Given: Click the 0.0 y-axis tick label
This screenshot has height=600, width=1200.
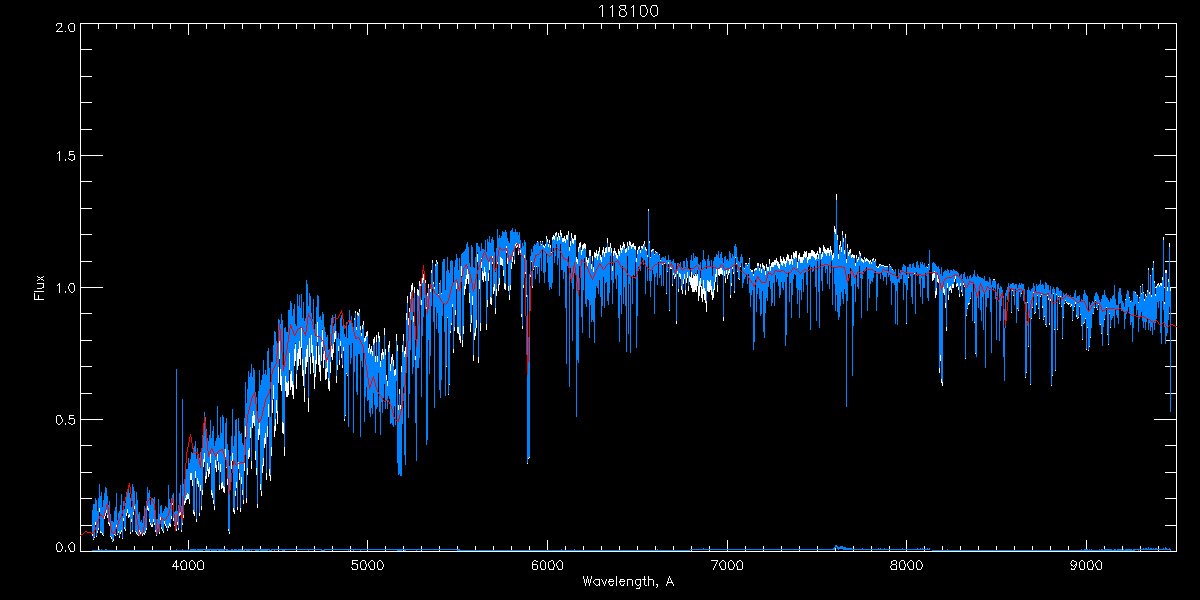Looking at the screenshot, I should coord(65,547).
